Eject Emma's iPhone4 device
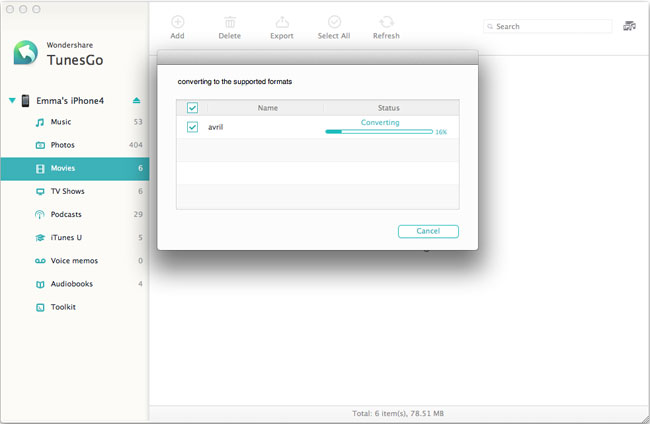Viewport: 650px width, 424px height. [136, 100]
